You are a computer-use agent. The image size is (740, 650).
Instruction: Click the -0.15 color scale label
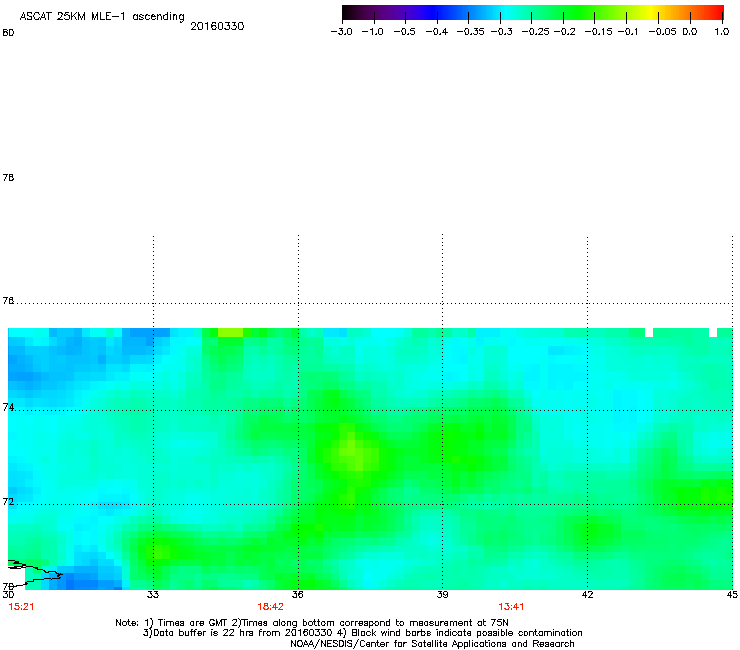(x=598, y=32)
